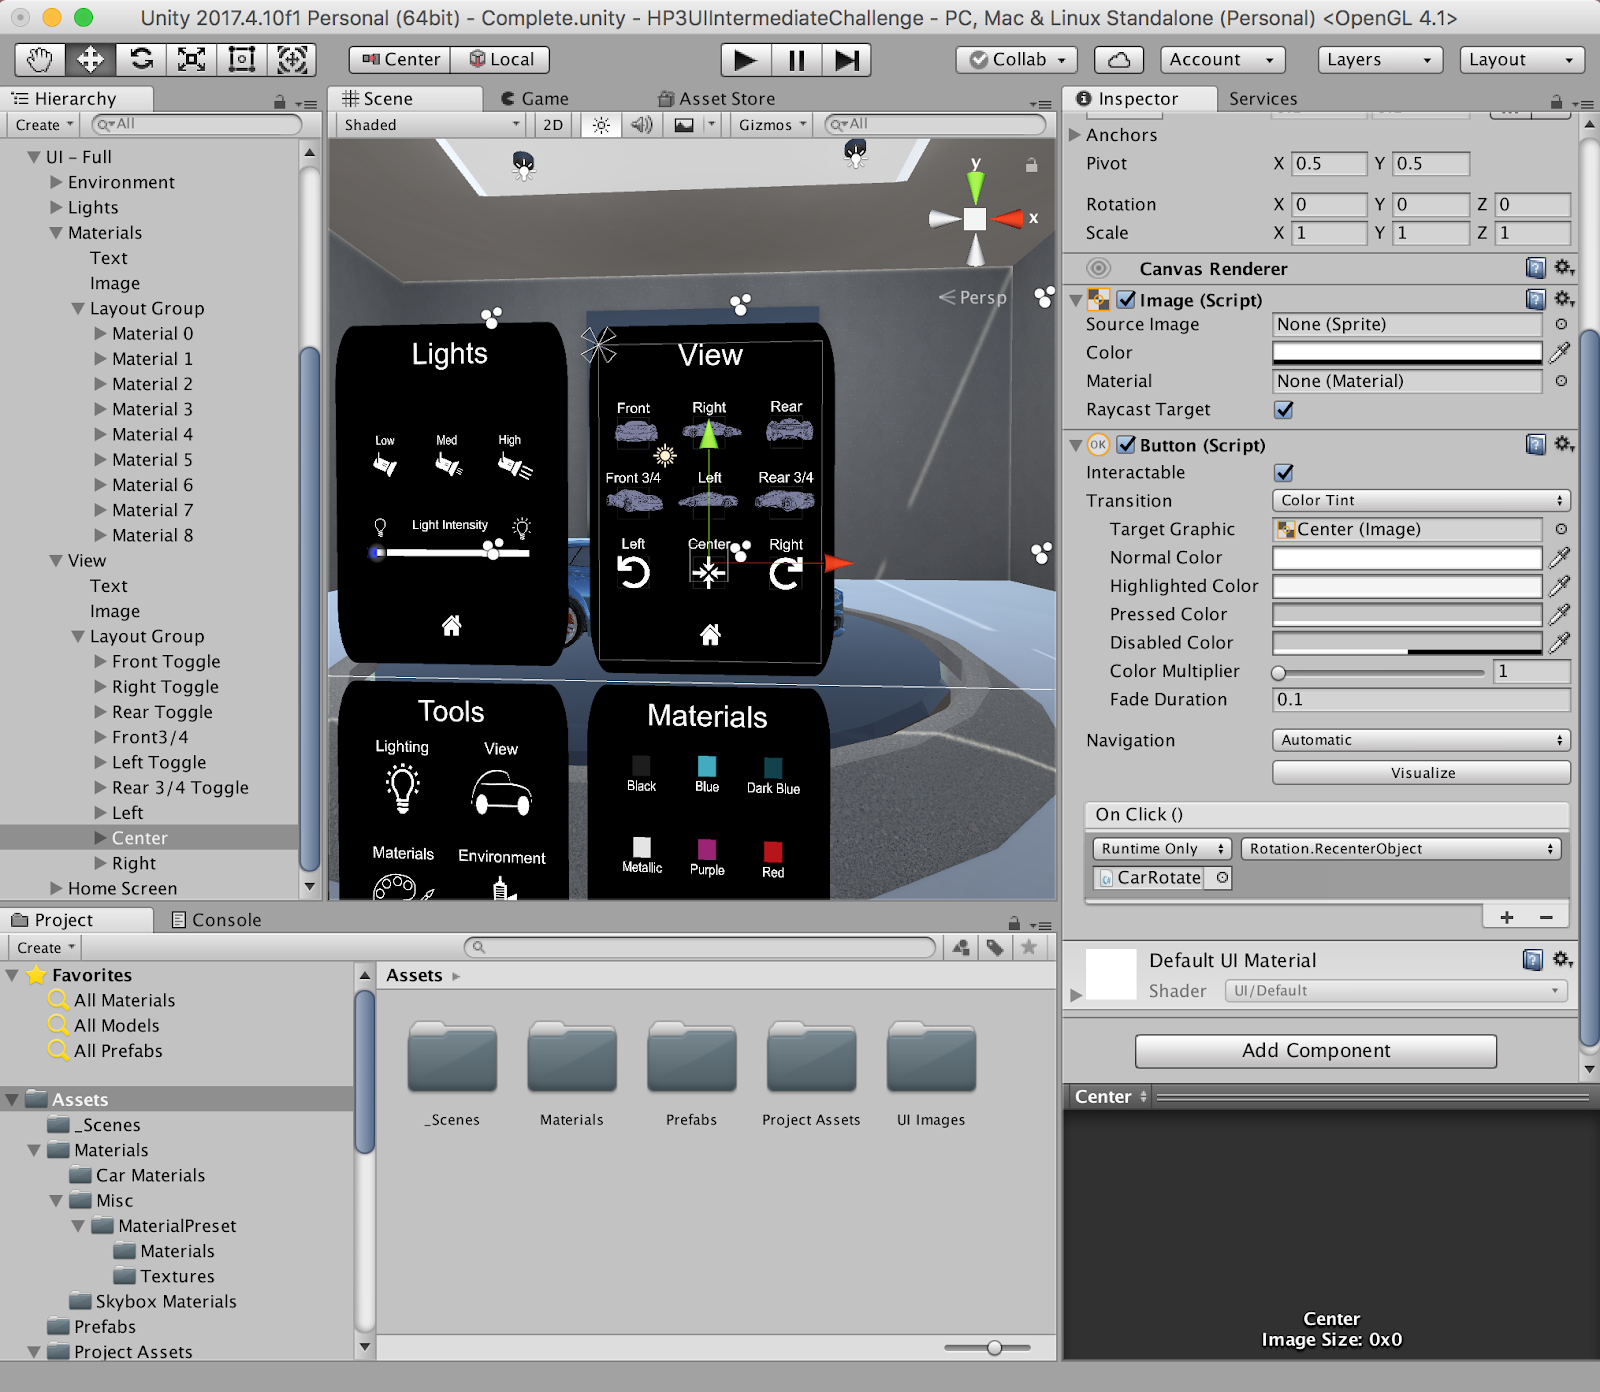Toggle scene audio speaker icon
The height and width of the screenshot is (1392, 1600).
(x=642, y=125)
